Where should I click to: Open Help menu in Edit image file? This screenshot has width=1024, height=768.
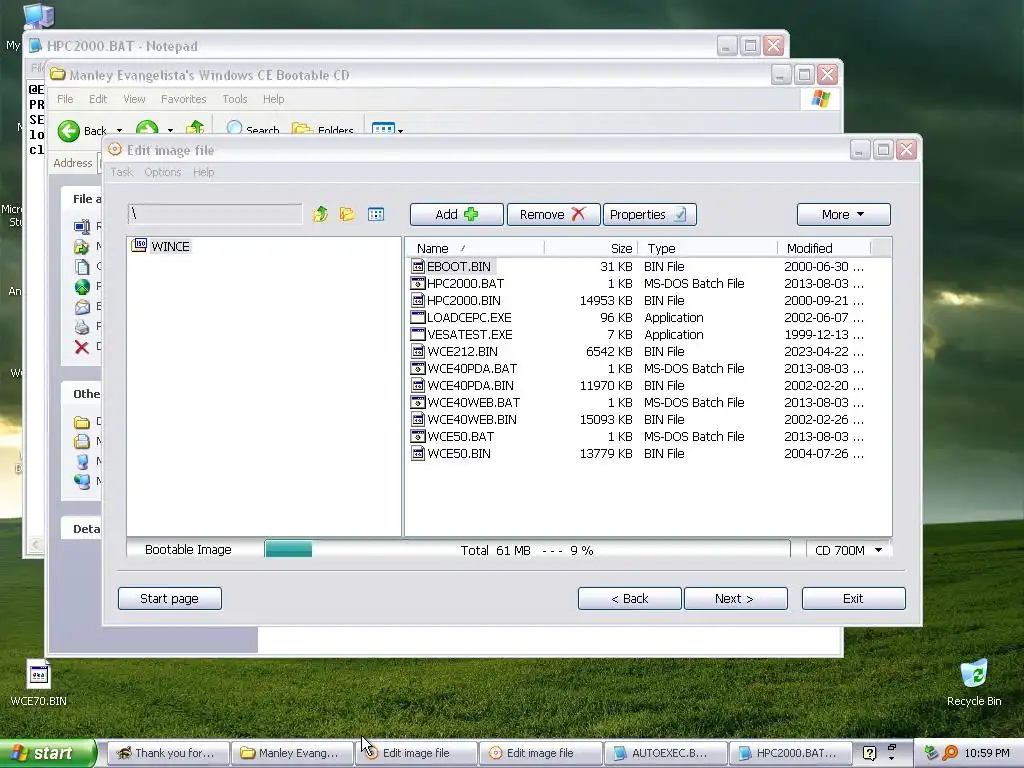pyautogui.click(x=203, y=172)
